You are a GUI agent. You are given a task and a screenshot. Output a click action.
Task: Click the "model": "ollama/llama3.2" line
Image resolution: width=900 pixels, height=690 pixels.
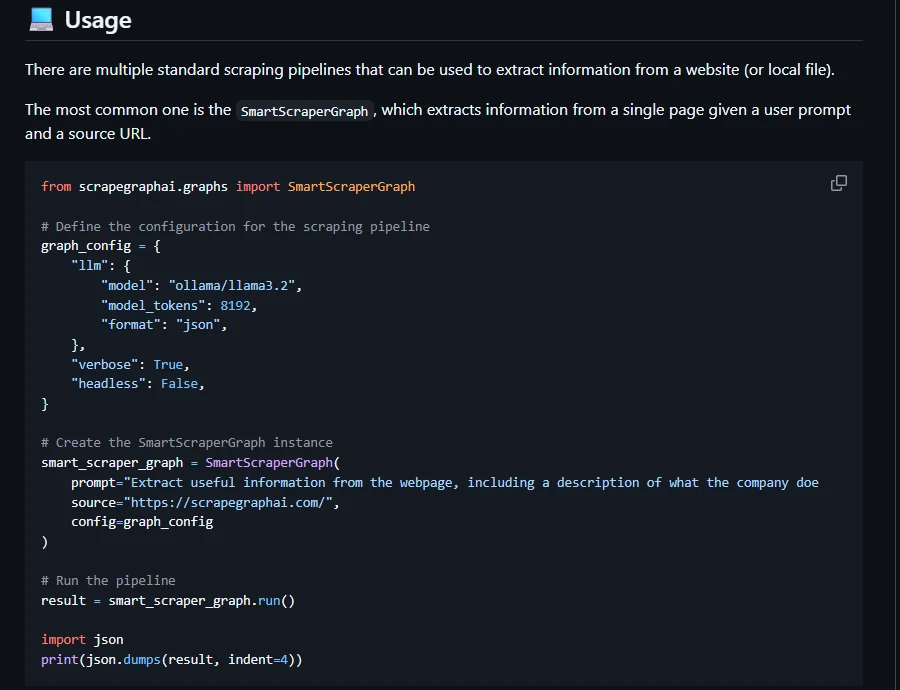coord(201,285)
